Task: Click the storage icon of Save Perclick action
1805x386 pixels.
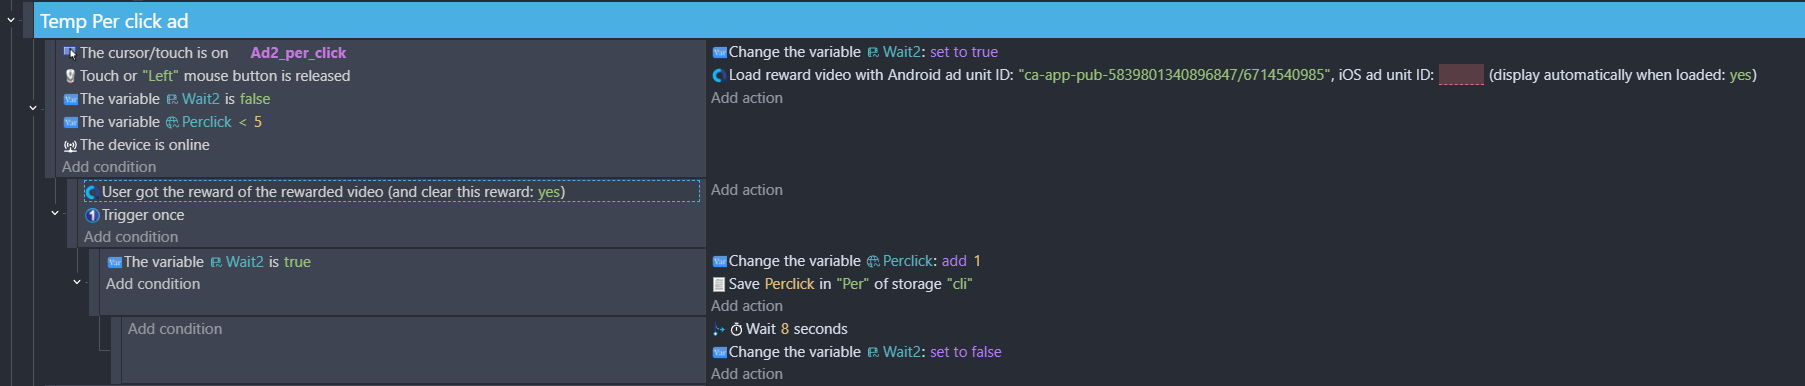Action: [x=719, y=284]
